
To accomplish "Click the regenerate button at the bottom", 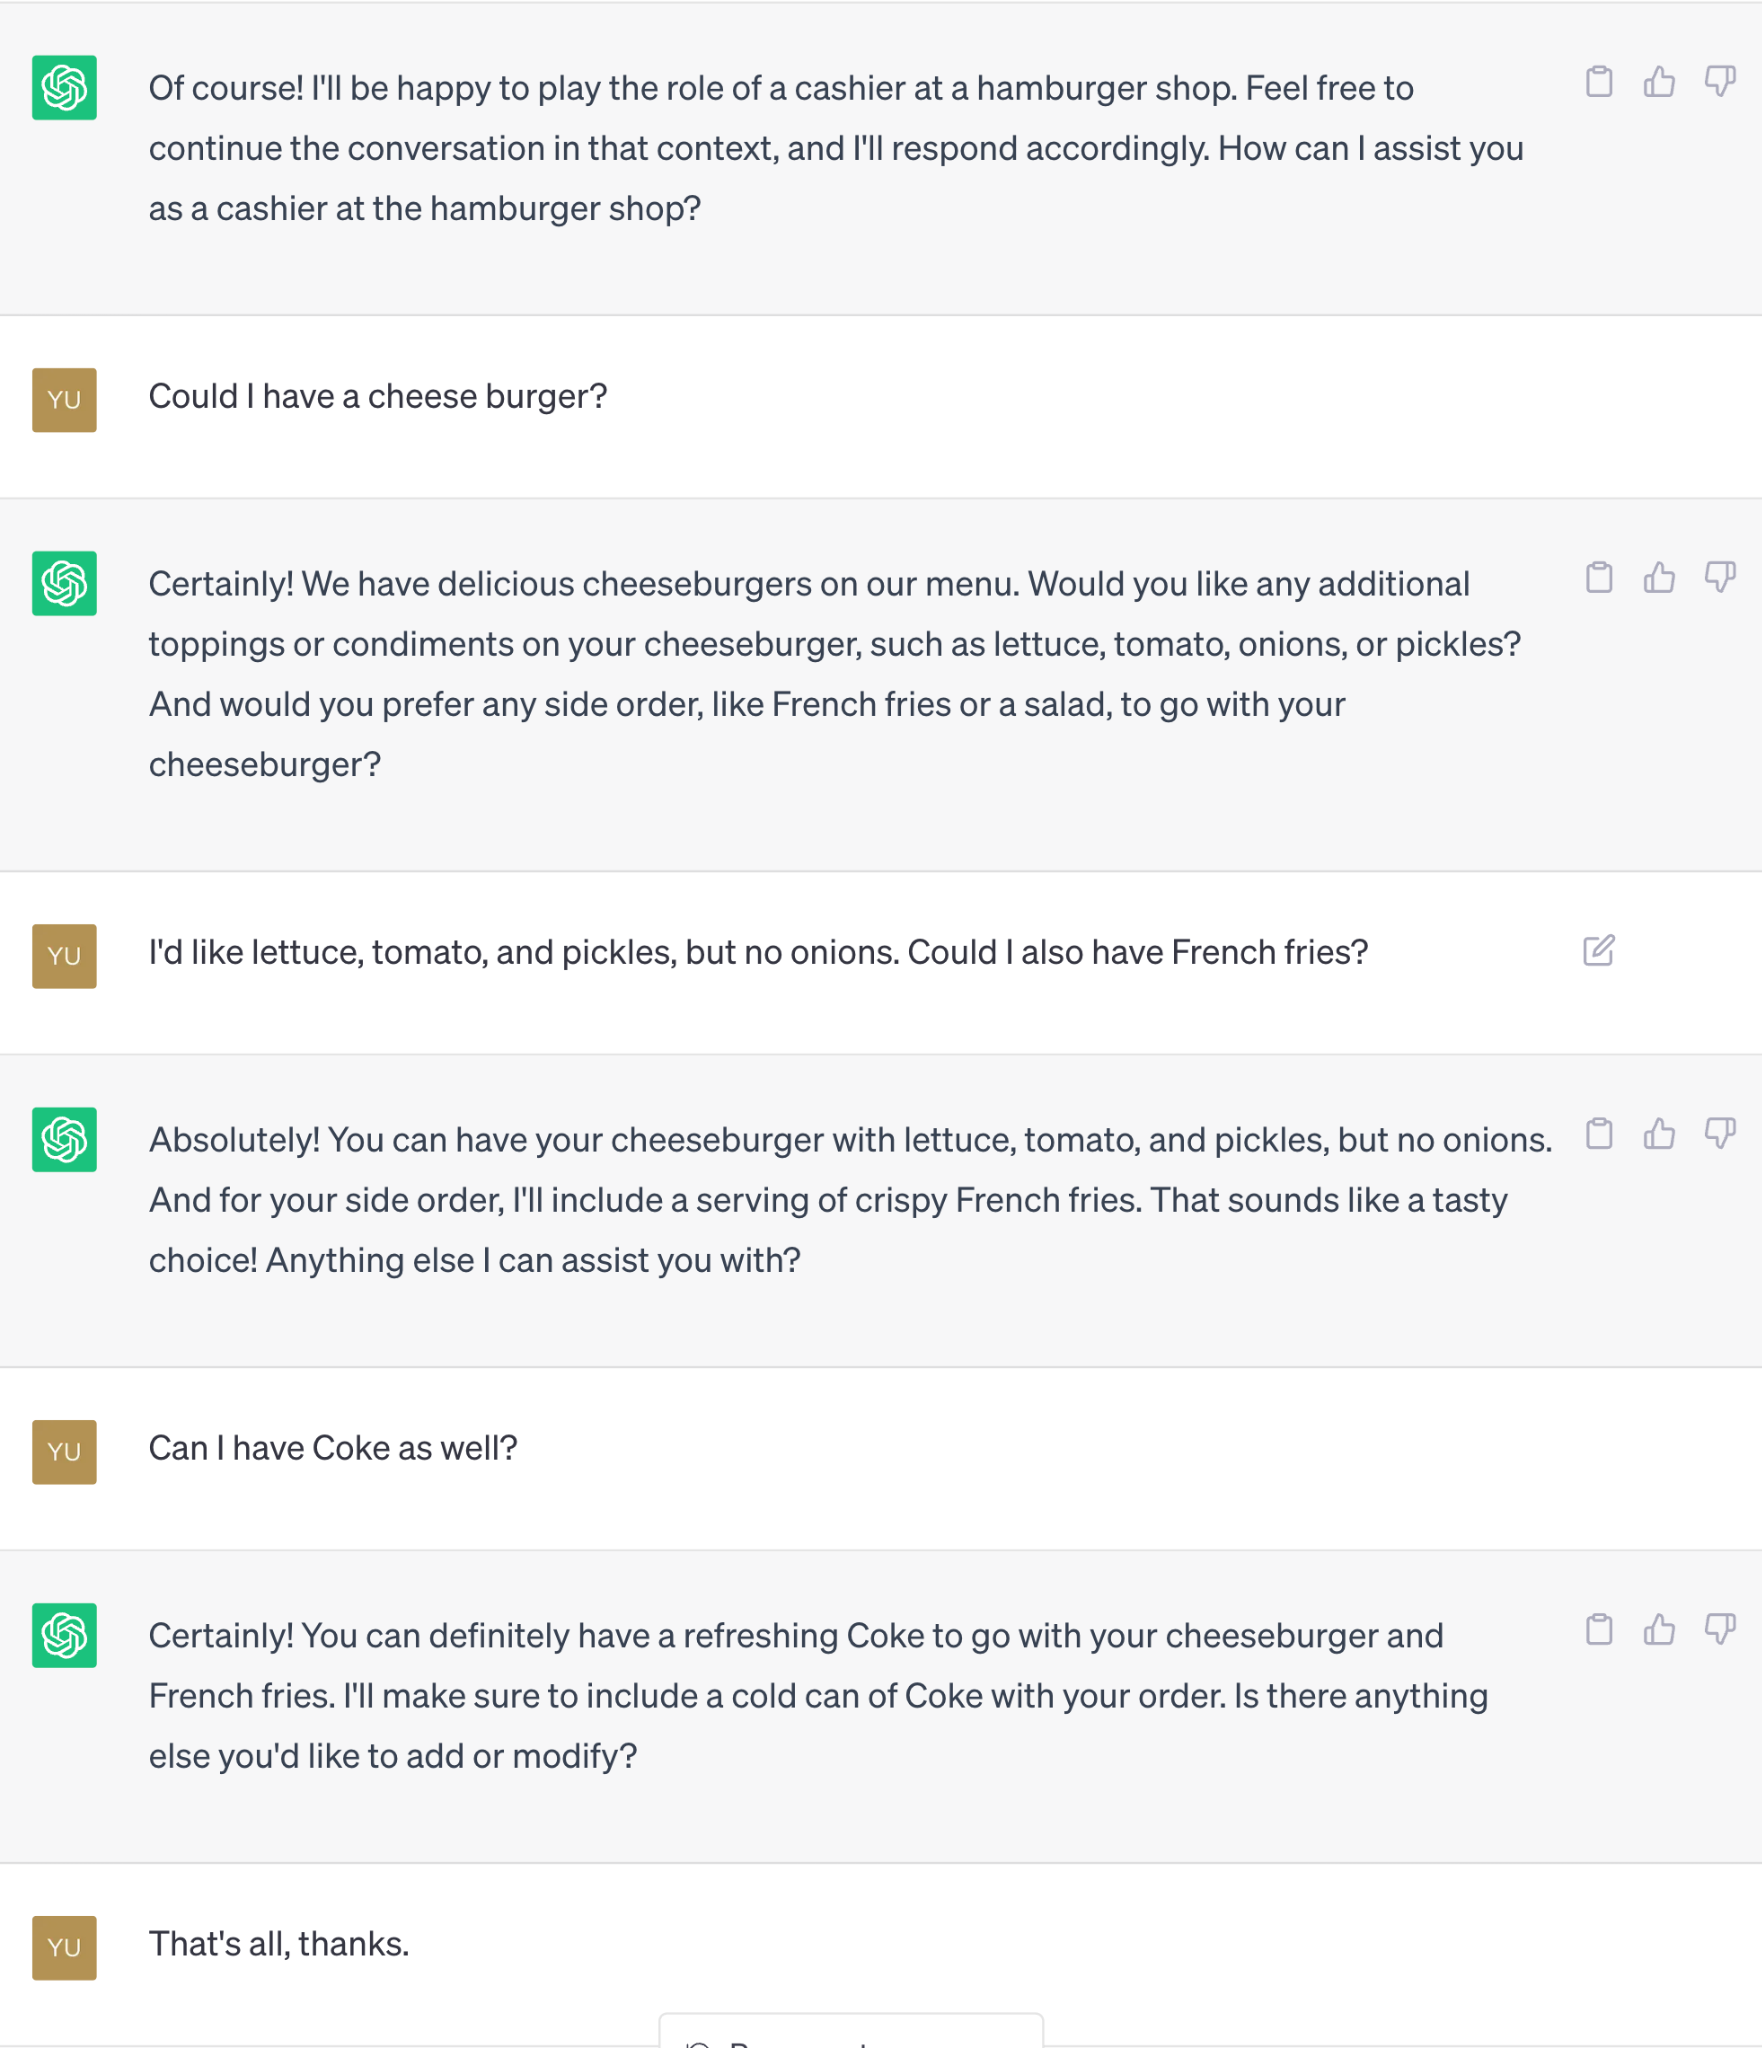I will coord(851,2032).
